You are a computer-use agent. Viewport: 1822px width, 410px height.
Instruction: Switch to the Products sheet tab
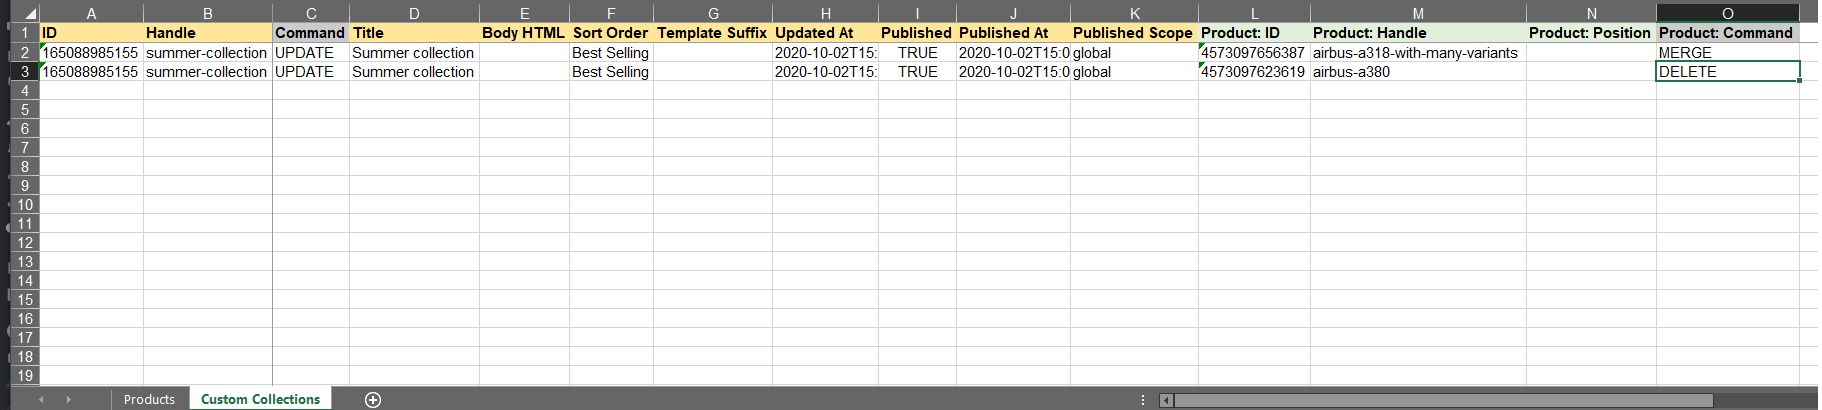point(149,399)
